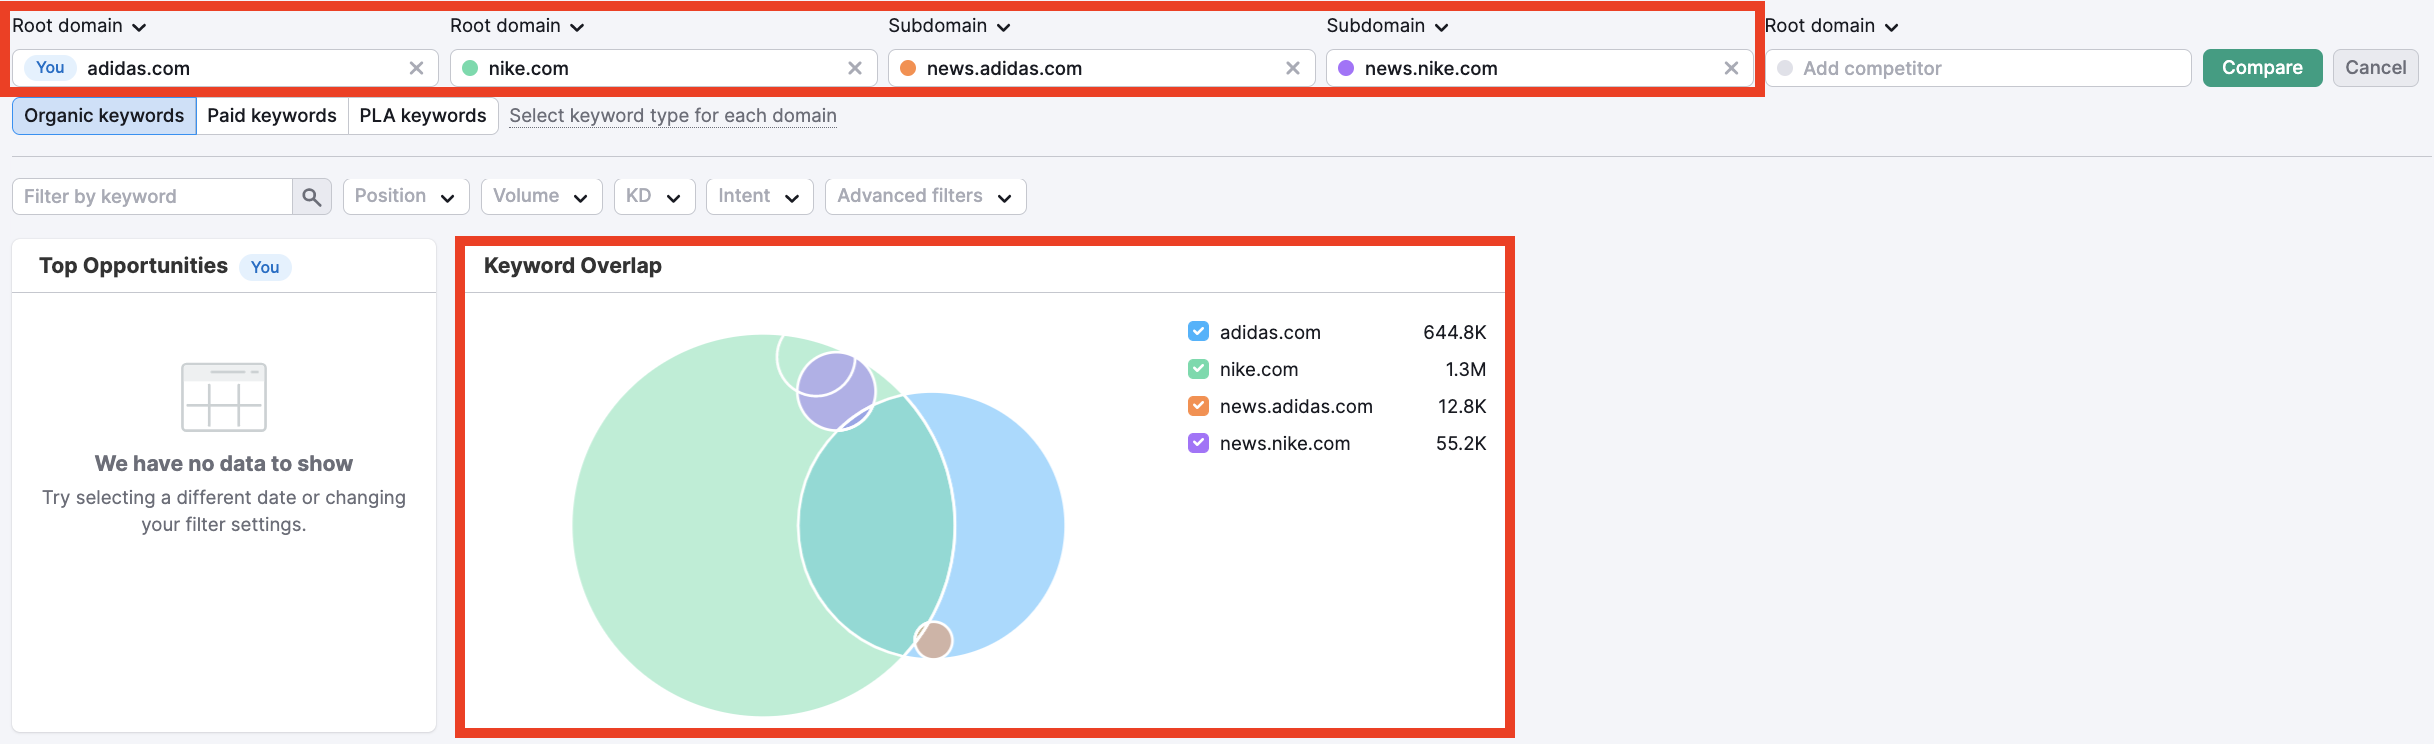Remove adidas.com with its X icon

point(416,68)
